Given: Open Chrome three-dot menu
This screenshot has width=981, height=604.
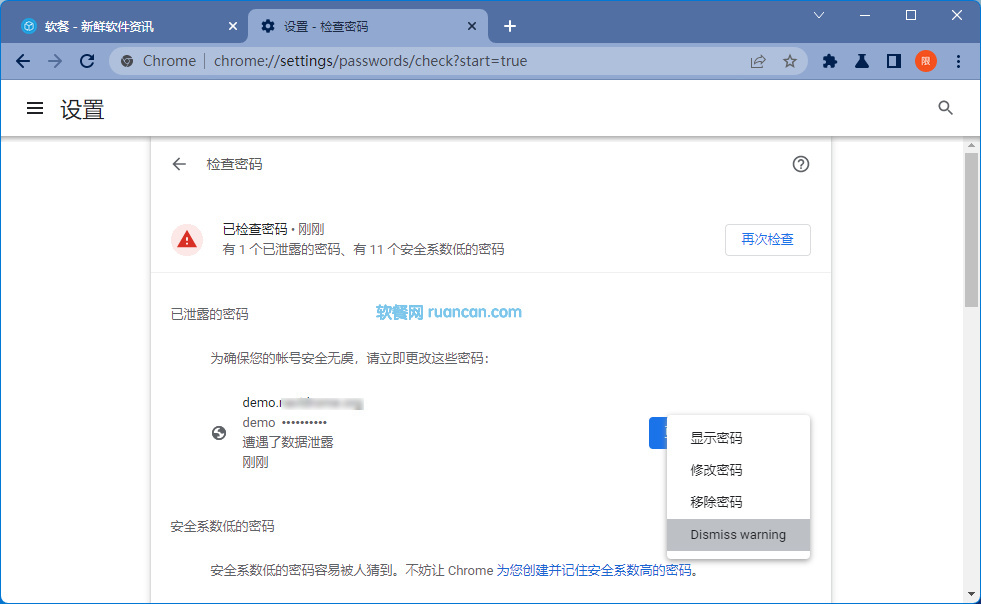Looking at the screenshot, I should click(x=958, y=61).
